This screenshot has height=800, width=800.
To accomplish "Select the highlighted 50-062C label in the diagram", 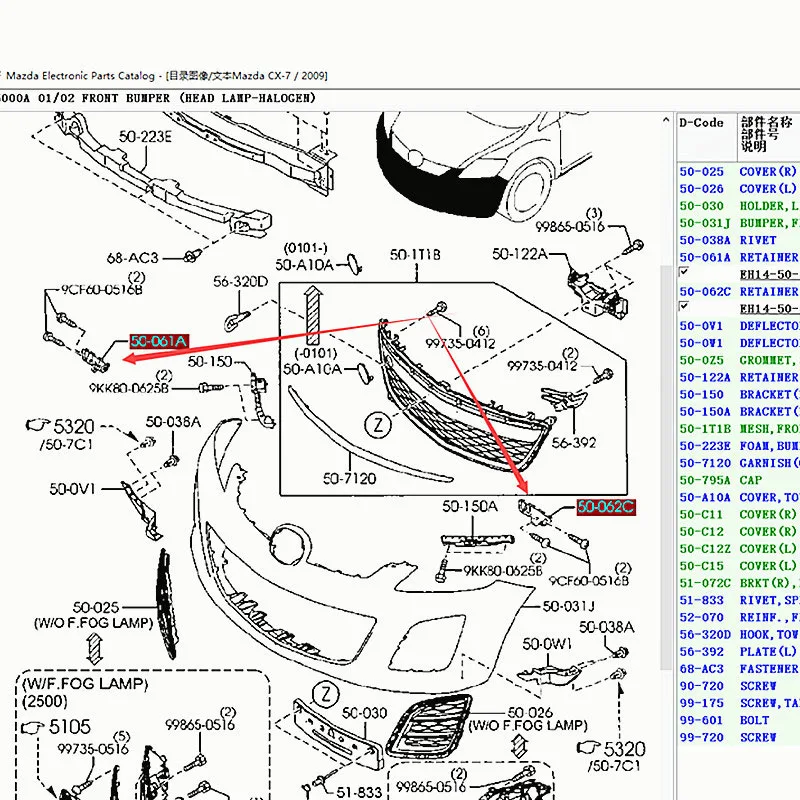I will 605,507.
